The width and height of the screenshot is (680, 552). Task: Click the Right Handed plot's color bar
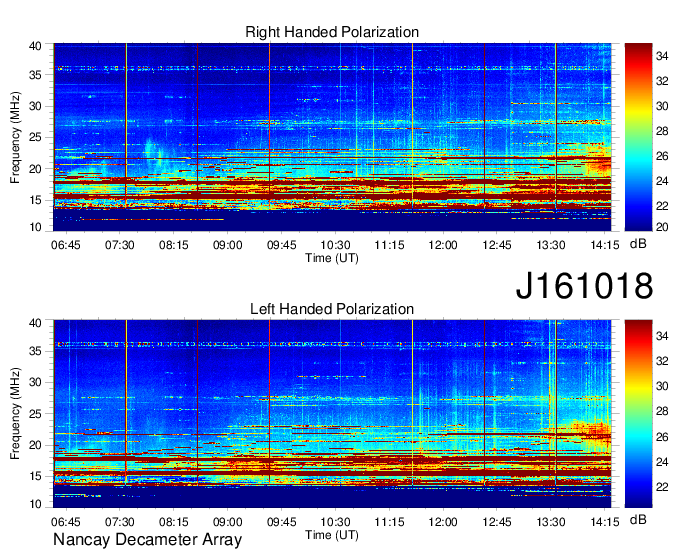(x=638, y=137)
